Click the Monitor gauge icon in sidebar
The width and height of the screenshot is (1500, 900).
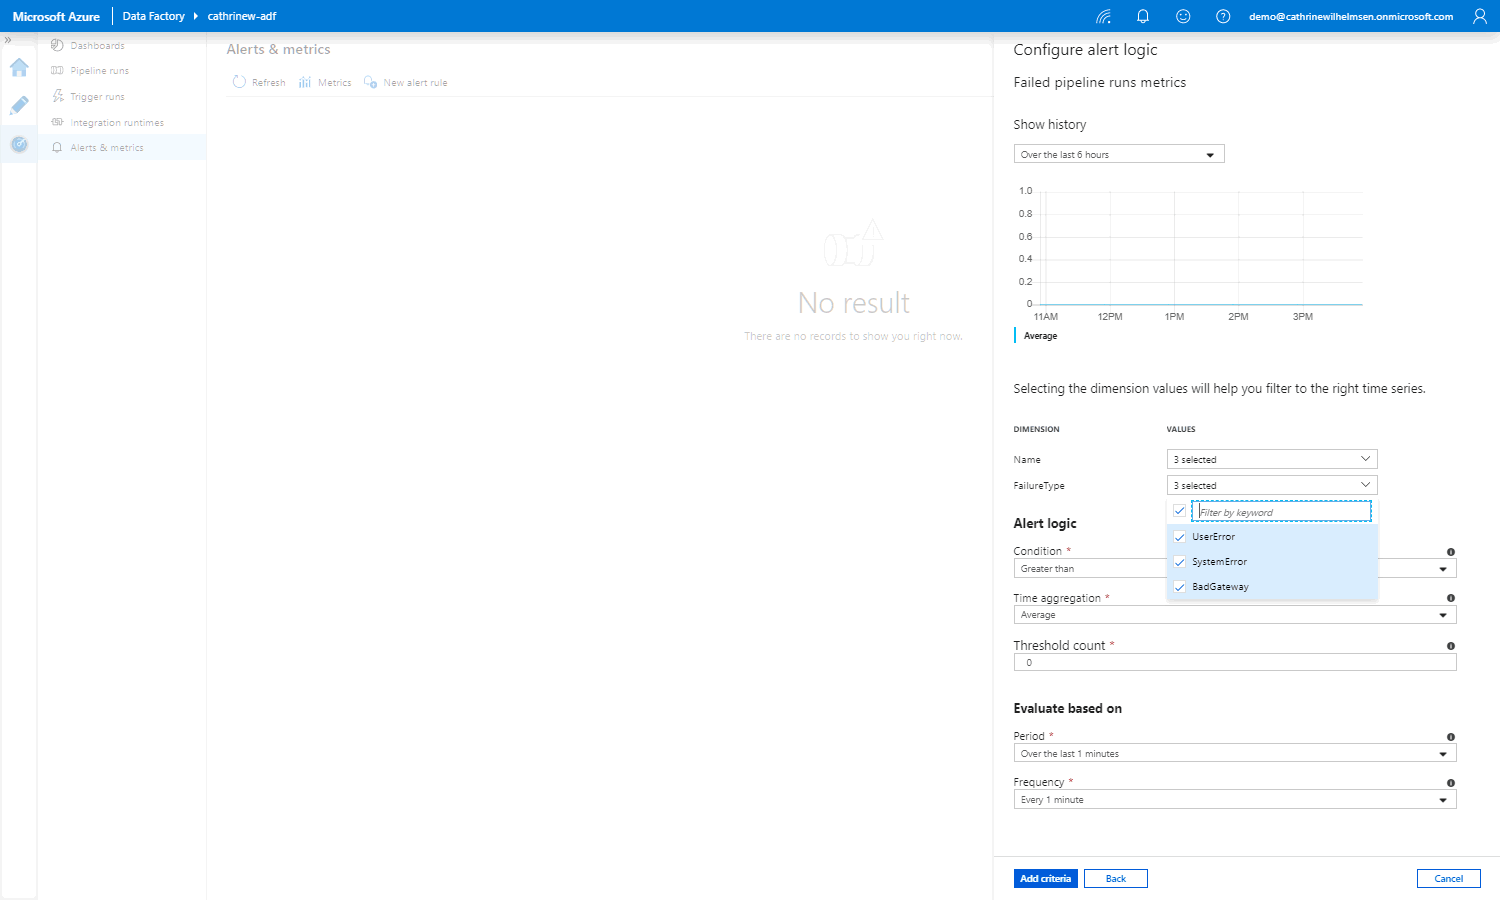point(19,145)
